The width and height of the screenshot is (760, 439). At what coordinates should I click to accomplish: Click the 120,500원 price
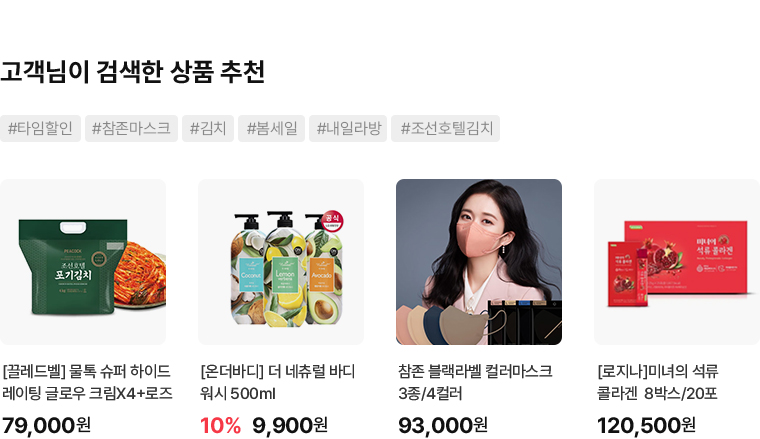click(647, 425)
